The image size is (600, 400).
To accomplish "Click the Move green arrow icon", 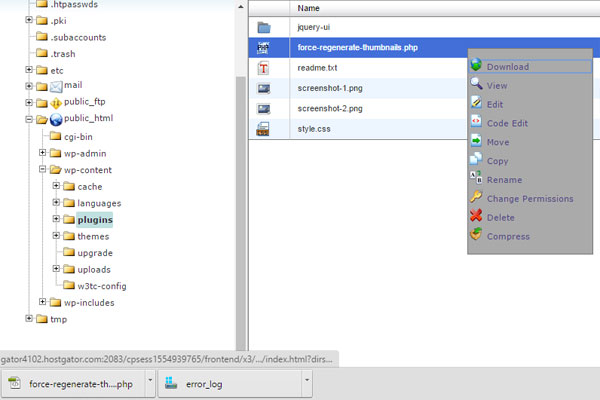I will click(476, 140).
